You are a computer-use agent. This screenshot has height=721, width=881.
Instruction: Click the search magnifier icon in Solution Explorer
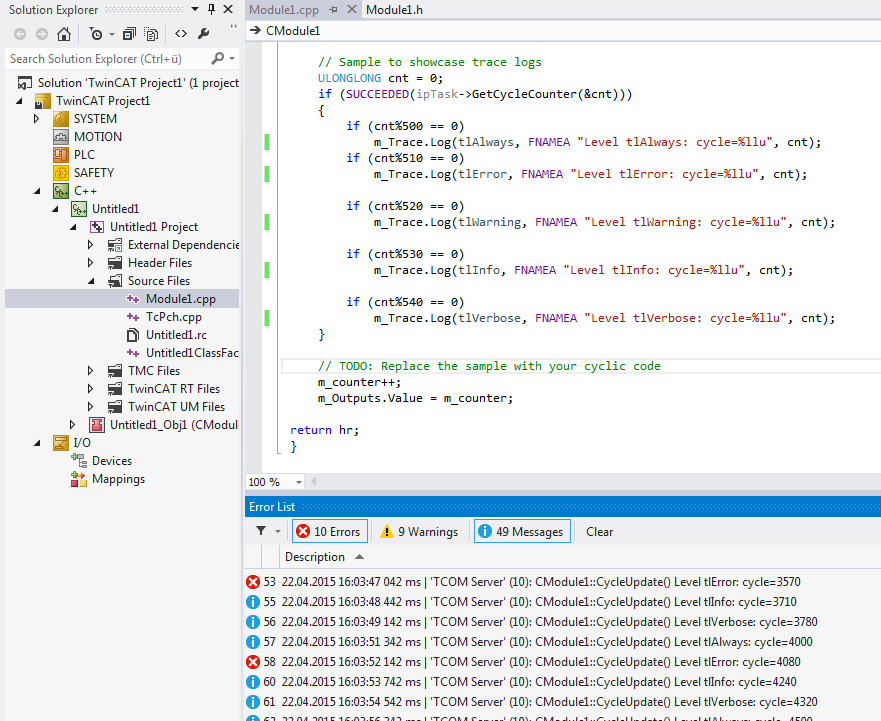tap(217, 58)
